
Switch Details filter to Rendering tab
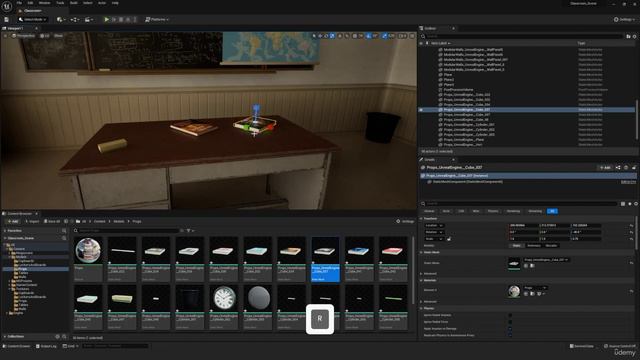tap(513, 211)
